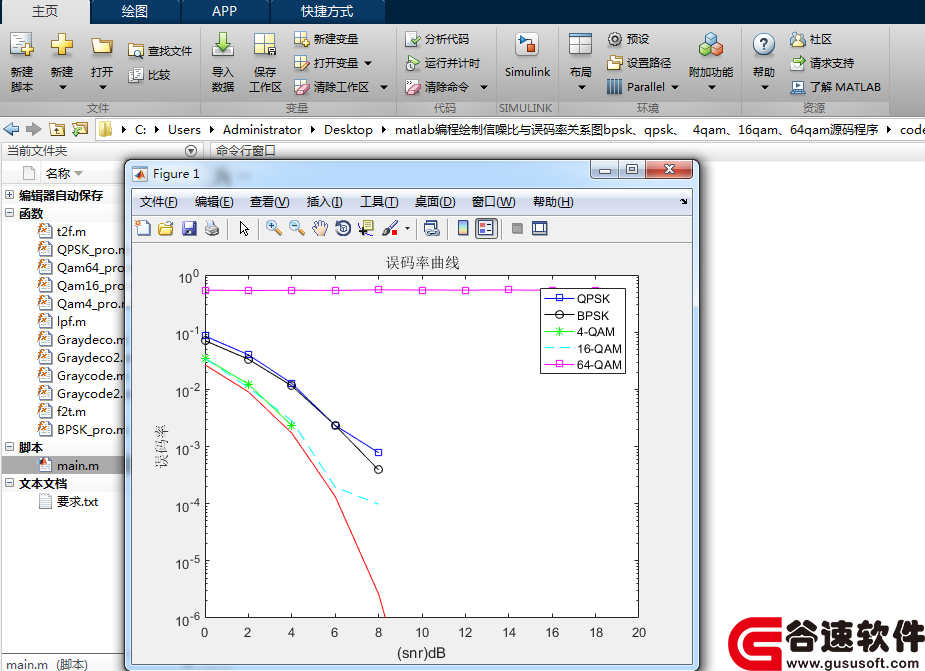
Task: Expand the Clear Commands (清除命令) dropdown arrow
Action: point(484,87)
